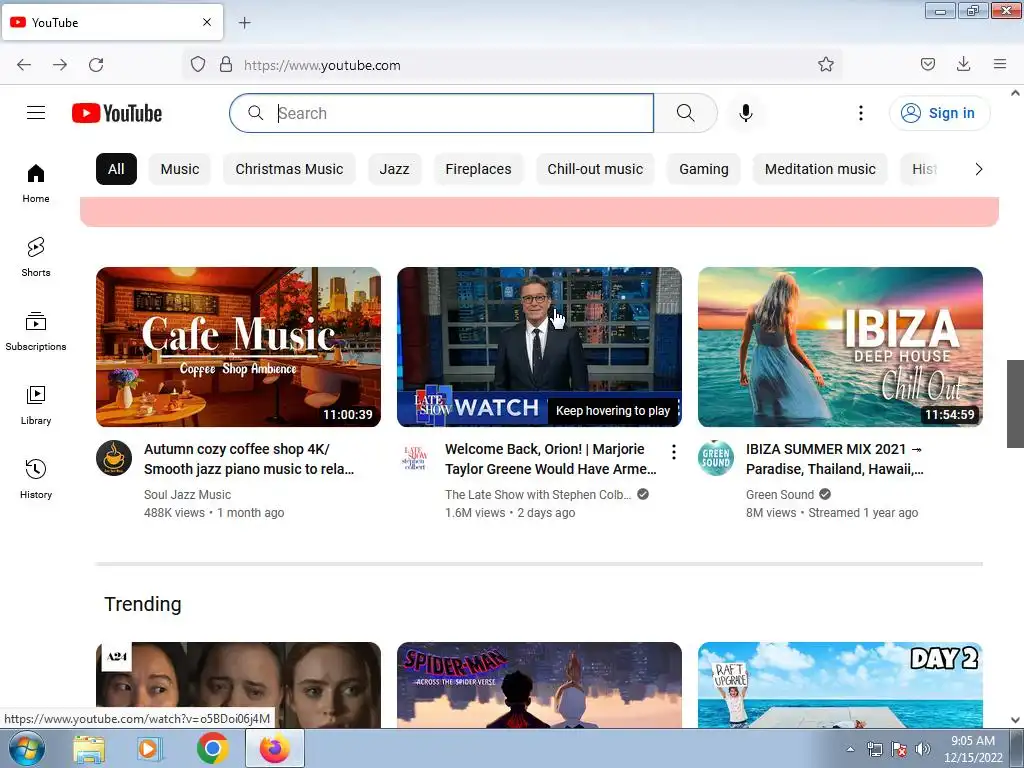Open 'IBIZA SUMMER MIX 2021' title

point(835,459)
